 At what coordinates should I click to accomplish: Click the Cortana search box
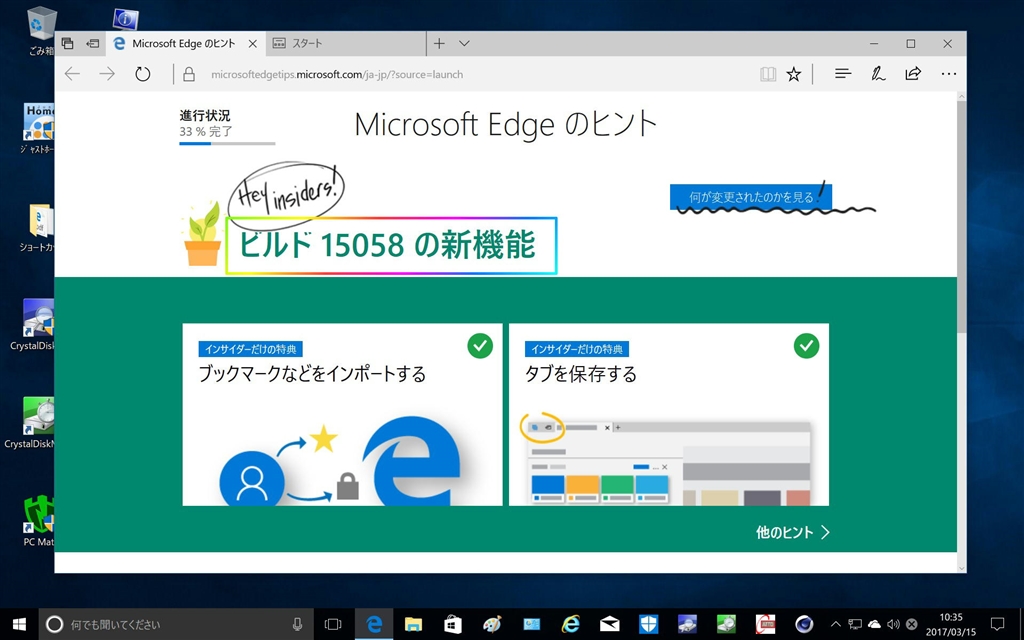click(x=176, y=624)
